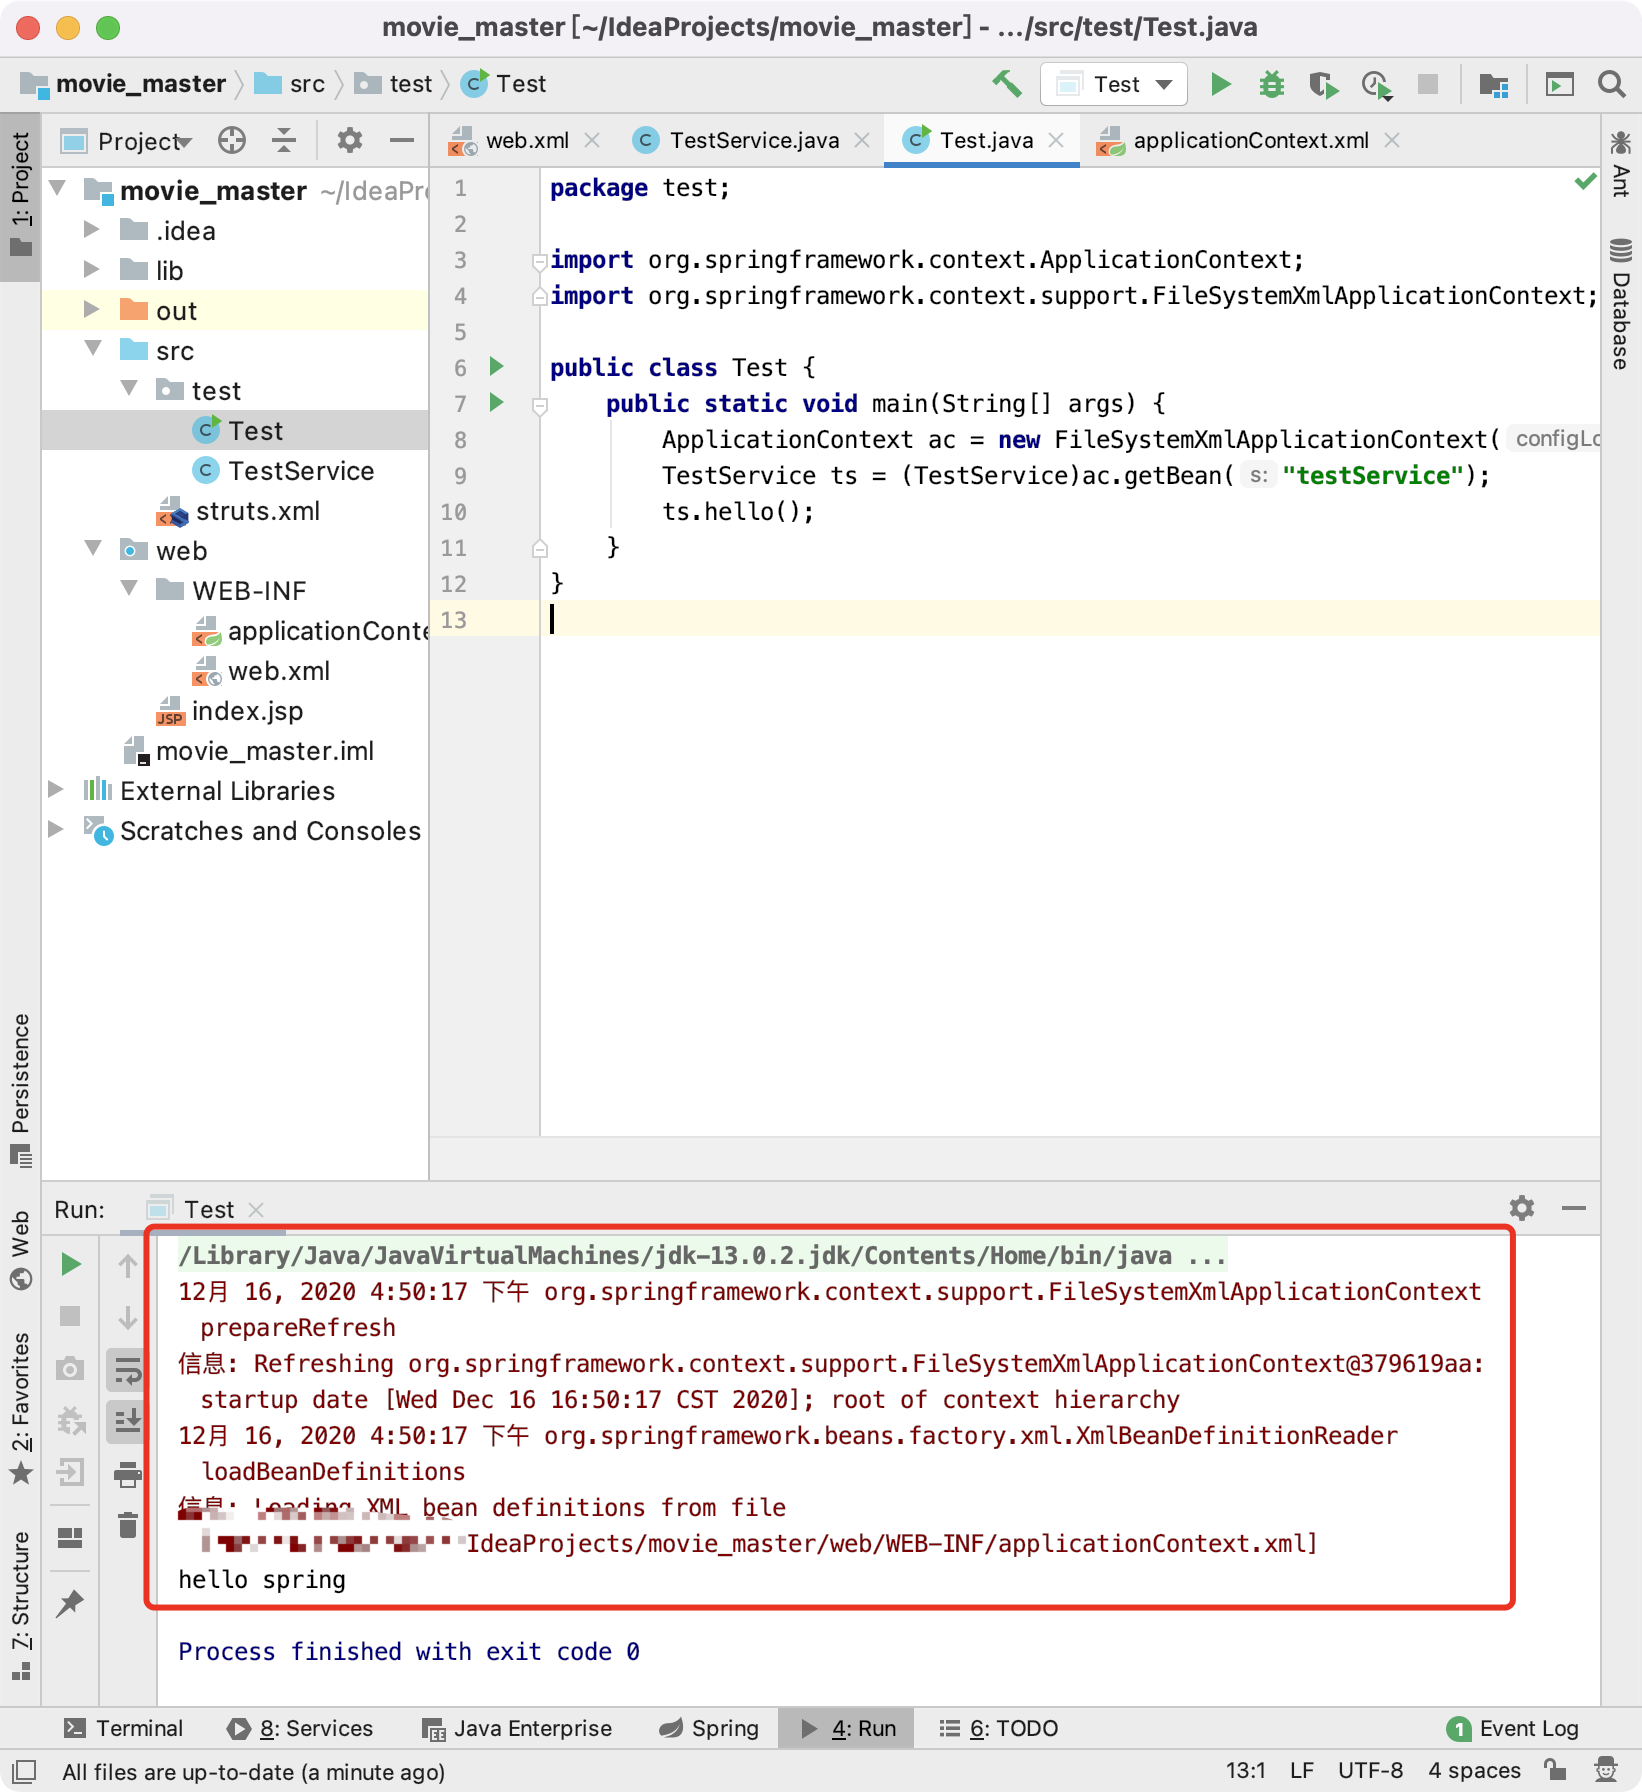Screen dimensions: 1642x1792
Task: Open the Spring tool window
Action: point(709,1728)
